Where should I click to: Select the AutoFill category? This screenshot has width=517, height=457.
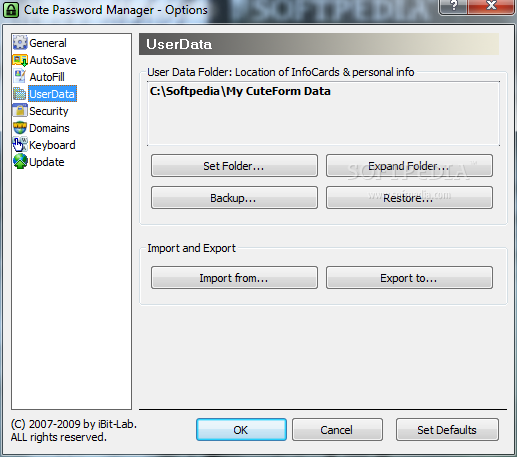click(x=47, y=77)
